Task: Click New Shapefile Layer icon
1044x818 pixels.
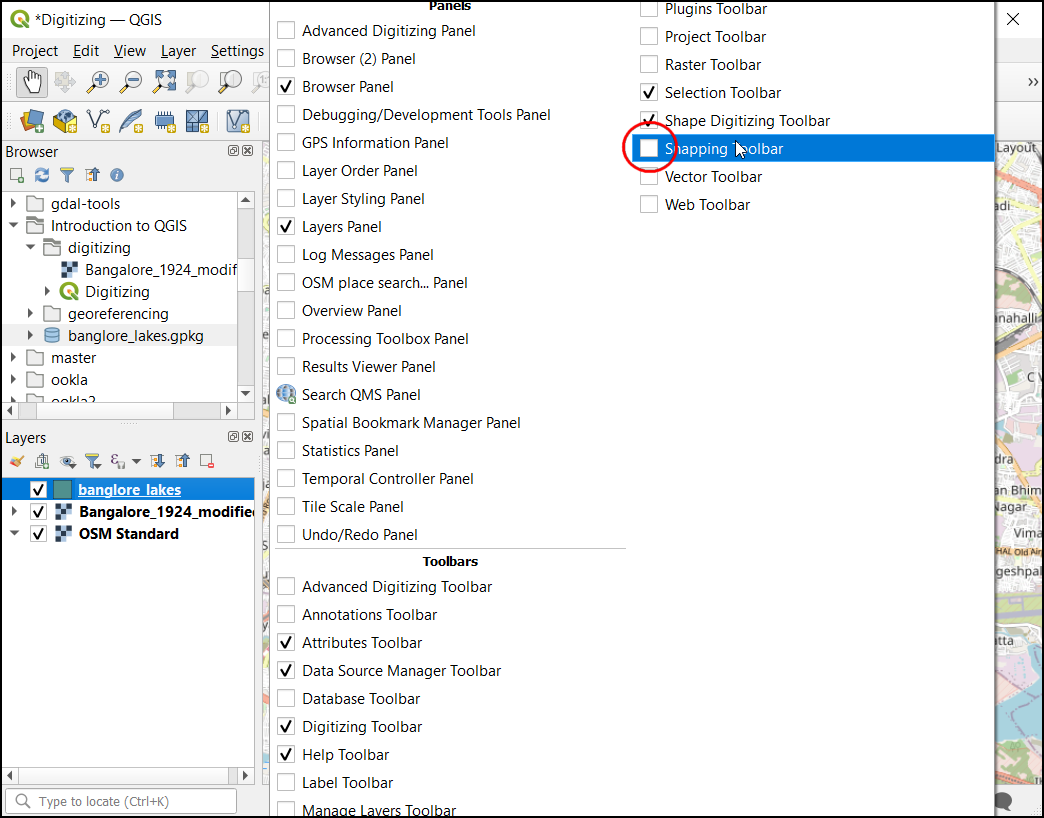Action: [98, 121]
